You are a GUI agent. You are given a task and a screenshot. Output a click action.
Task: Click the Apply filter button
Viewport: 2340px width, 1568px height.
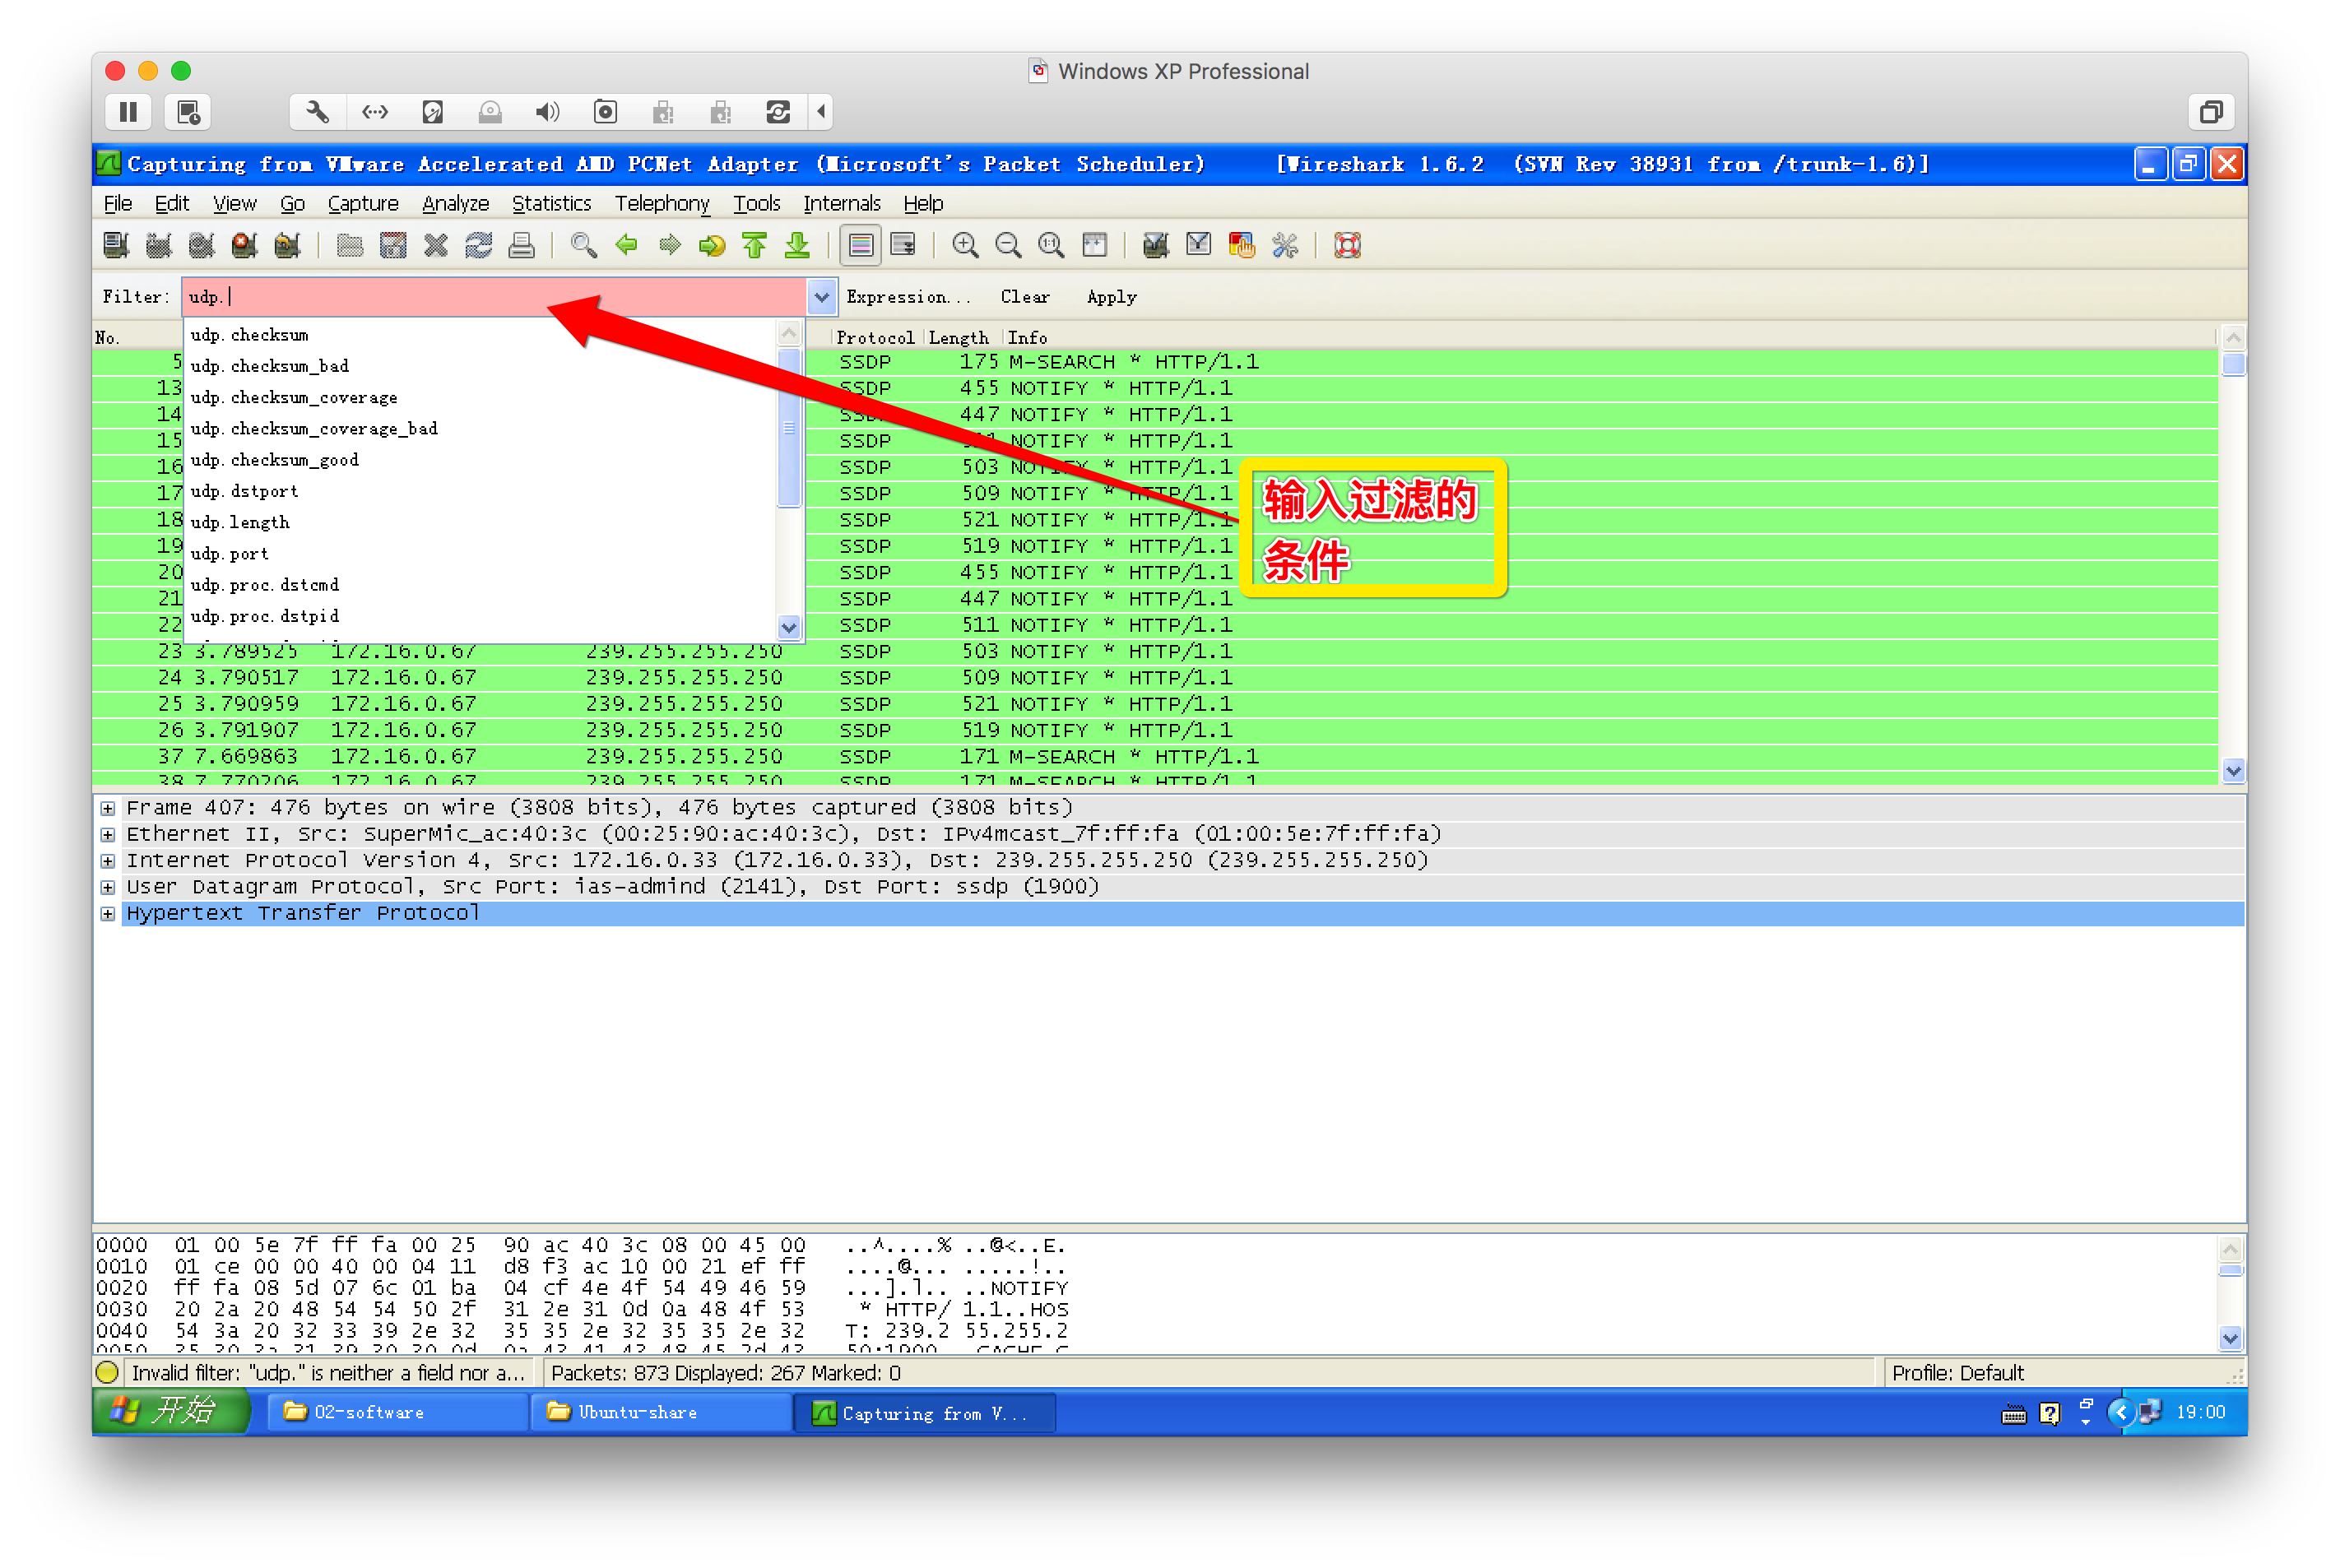tap(1111, 297)
